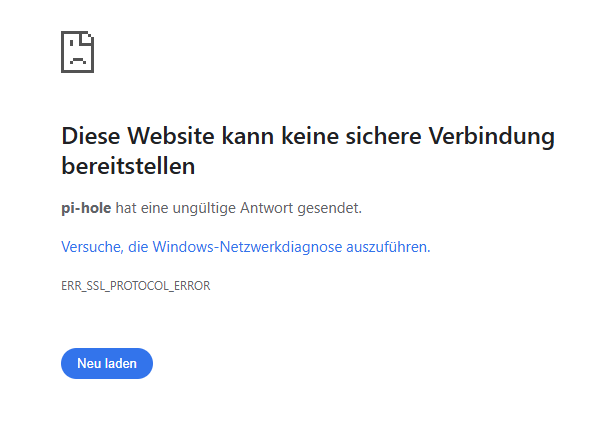604x421 pixels.
Task: Click the word kann in the heading
Action: click(247, 136)
